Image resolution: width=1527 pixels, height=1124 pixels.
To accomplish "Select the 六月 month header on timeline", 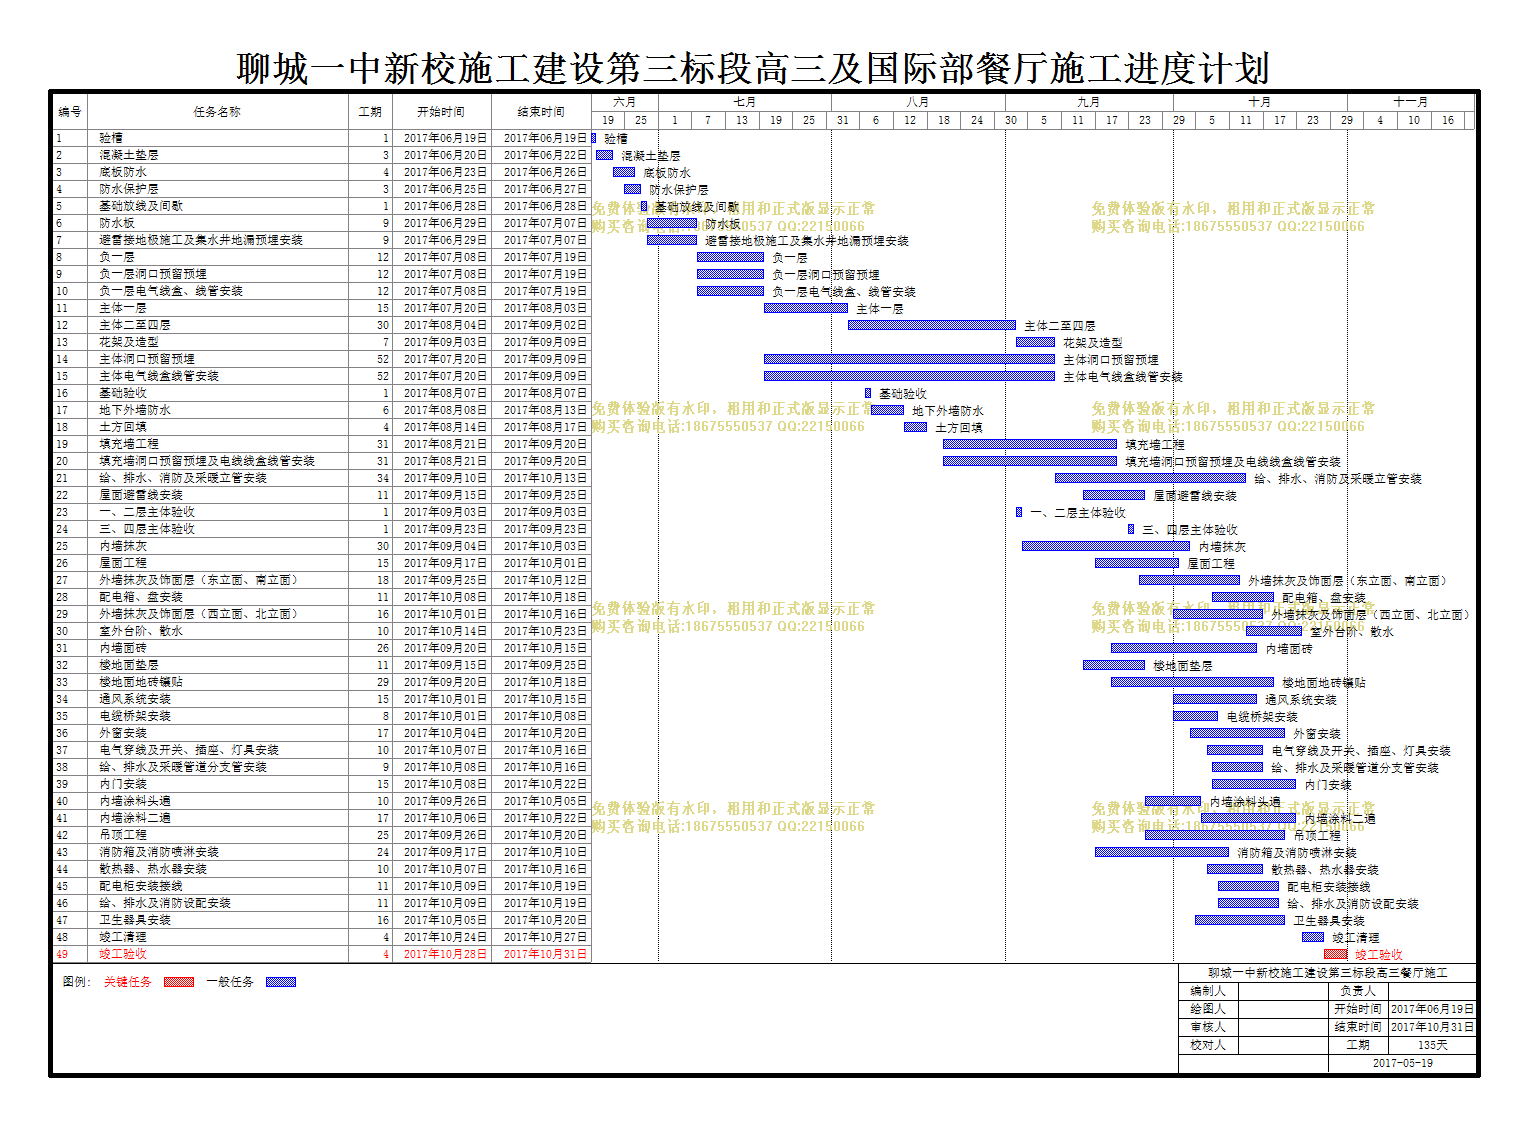I will click(625, 102).
